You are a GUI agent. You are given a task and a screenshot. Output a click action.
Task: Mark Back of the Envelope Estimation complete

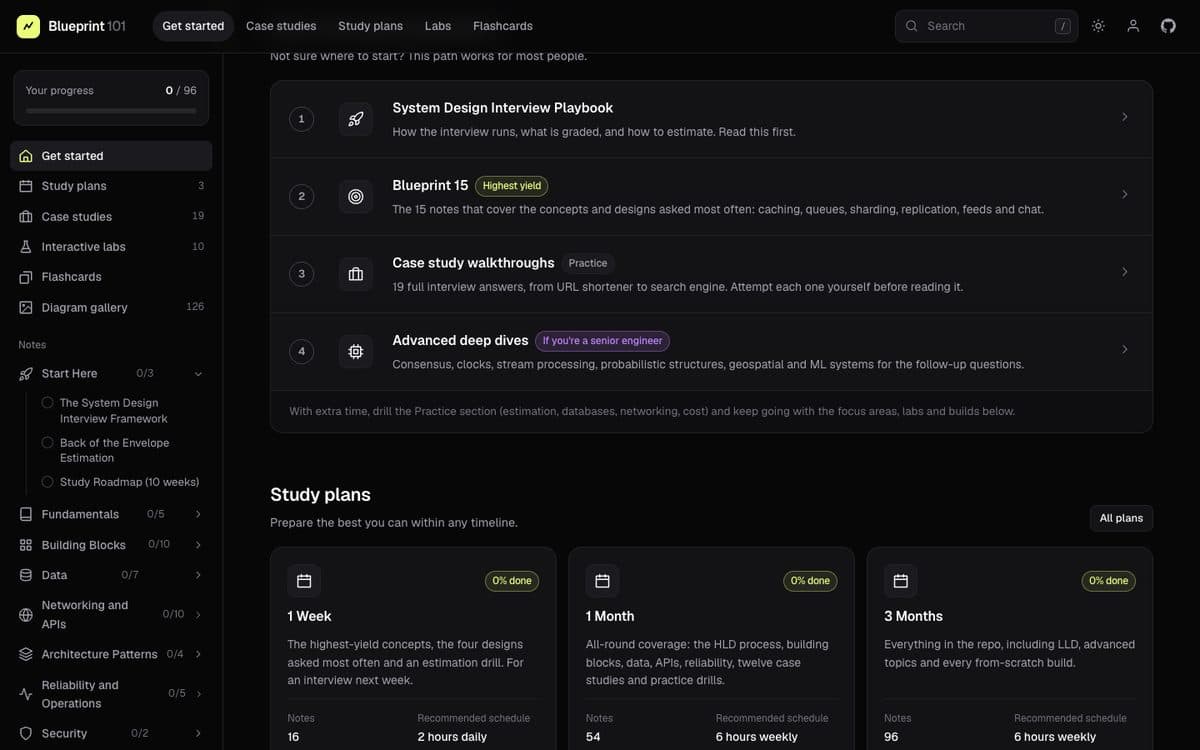coord(47,443)
